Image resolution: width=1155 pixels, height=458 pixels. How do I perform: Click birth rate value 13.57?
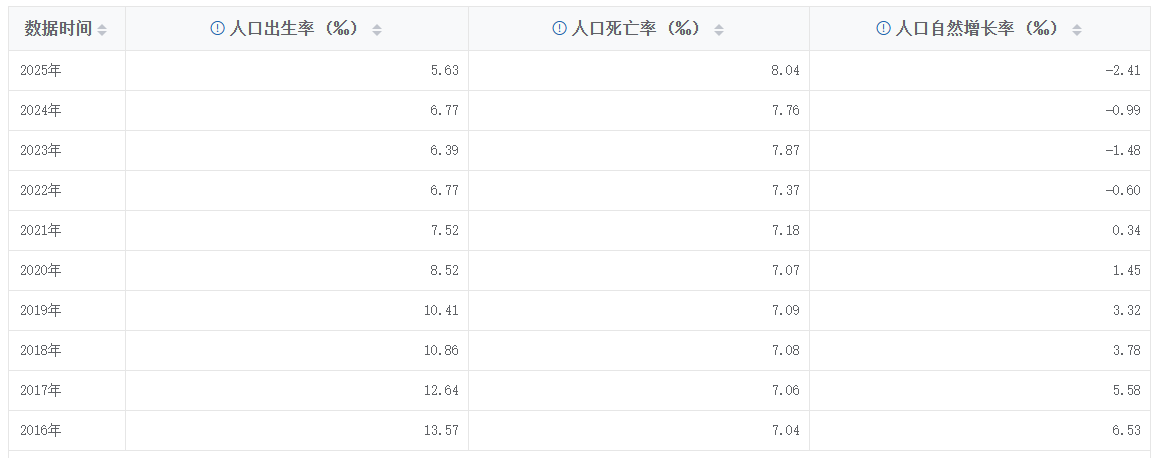[x=441, y=430]
